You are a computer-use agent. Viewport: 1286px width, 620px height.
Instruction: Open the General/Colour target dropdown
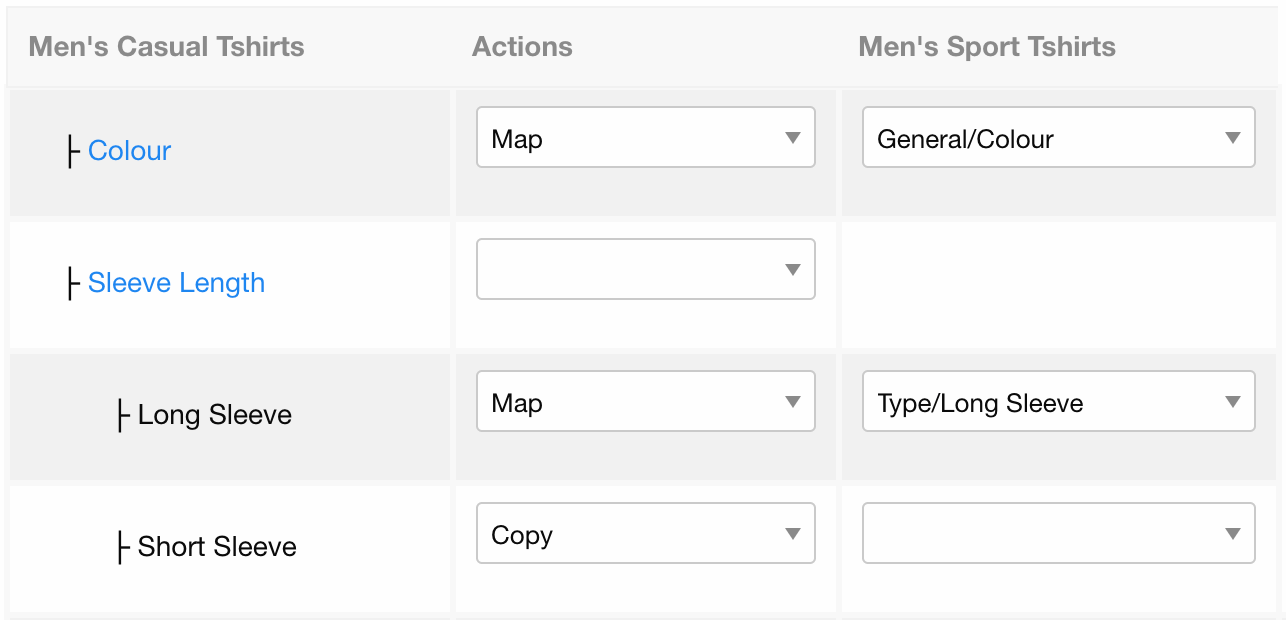click(x=1059, y=137)
